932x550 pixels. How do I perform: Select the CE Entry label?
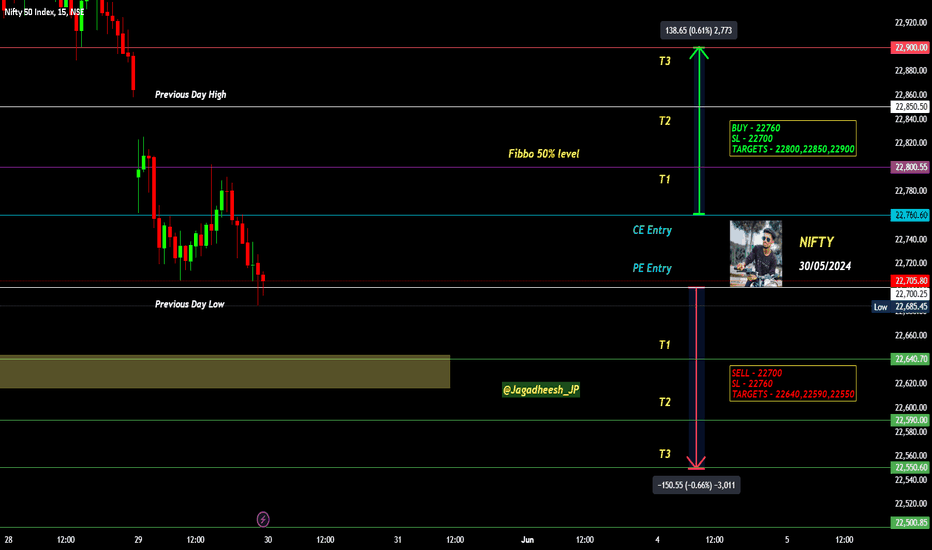tap(652, 230)
